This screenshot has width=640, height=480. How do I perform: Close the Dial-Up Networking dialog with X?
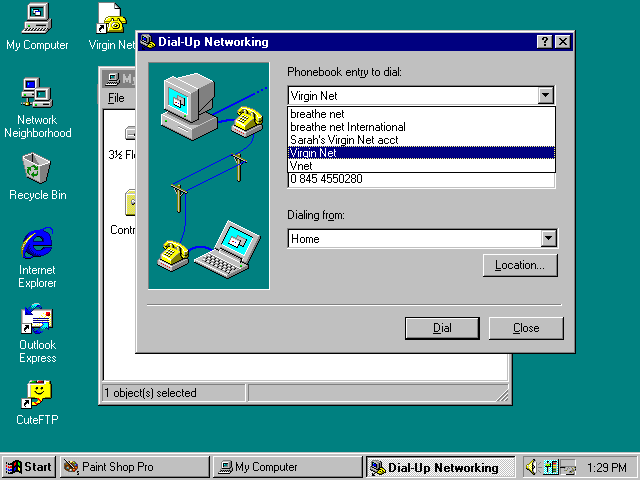pyautogui.click(x=563, y=42)
